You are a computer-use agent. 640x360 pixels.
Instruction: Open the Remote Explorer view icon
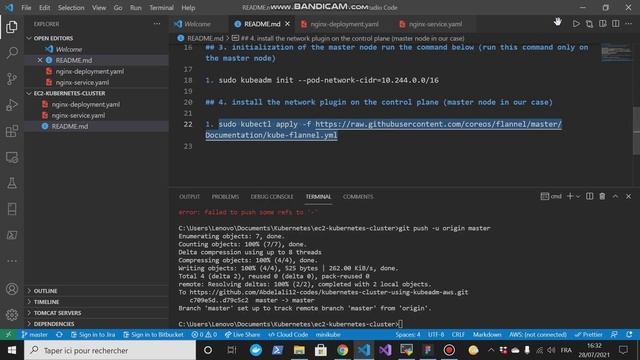(x=12, y=157)
